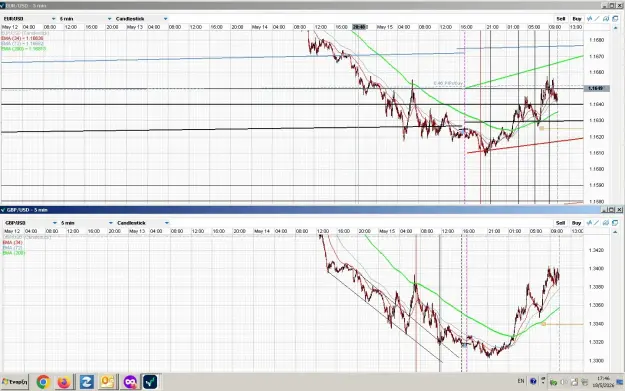The height and width of the screenshot is (391, 625).
Task: Switch to the trading platform taskbar icon
Action: pos(150,382)
